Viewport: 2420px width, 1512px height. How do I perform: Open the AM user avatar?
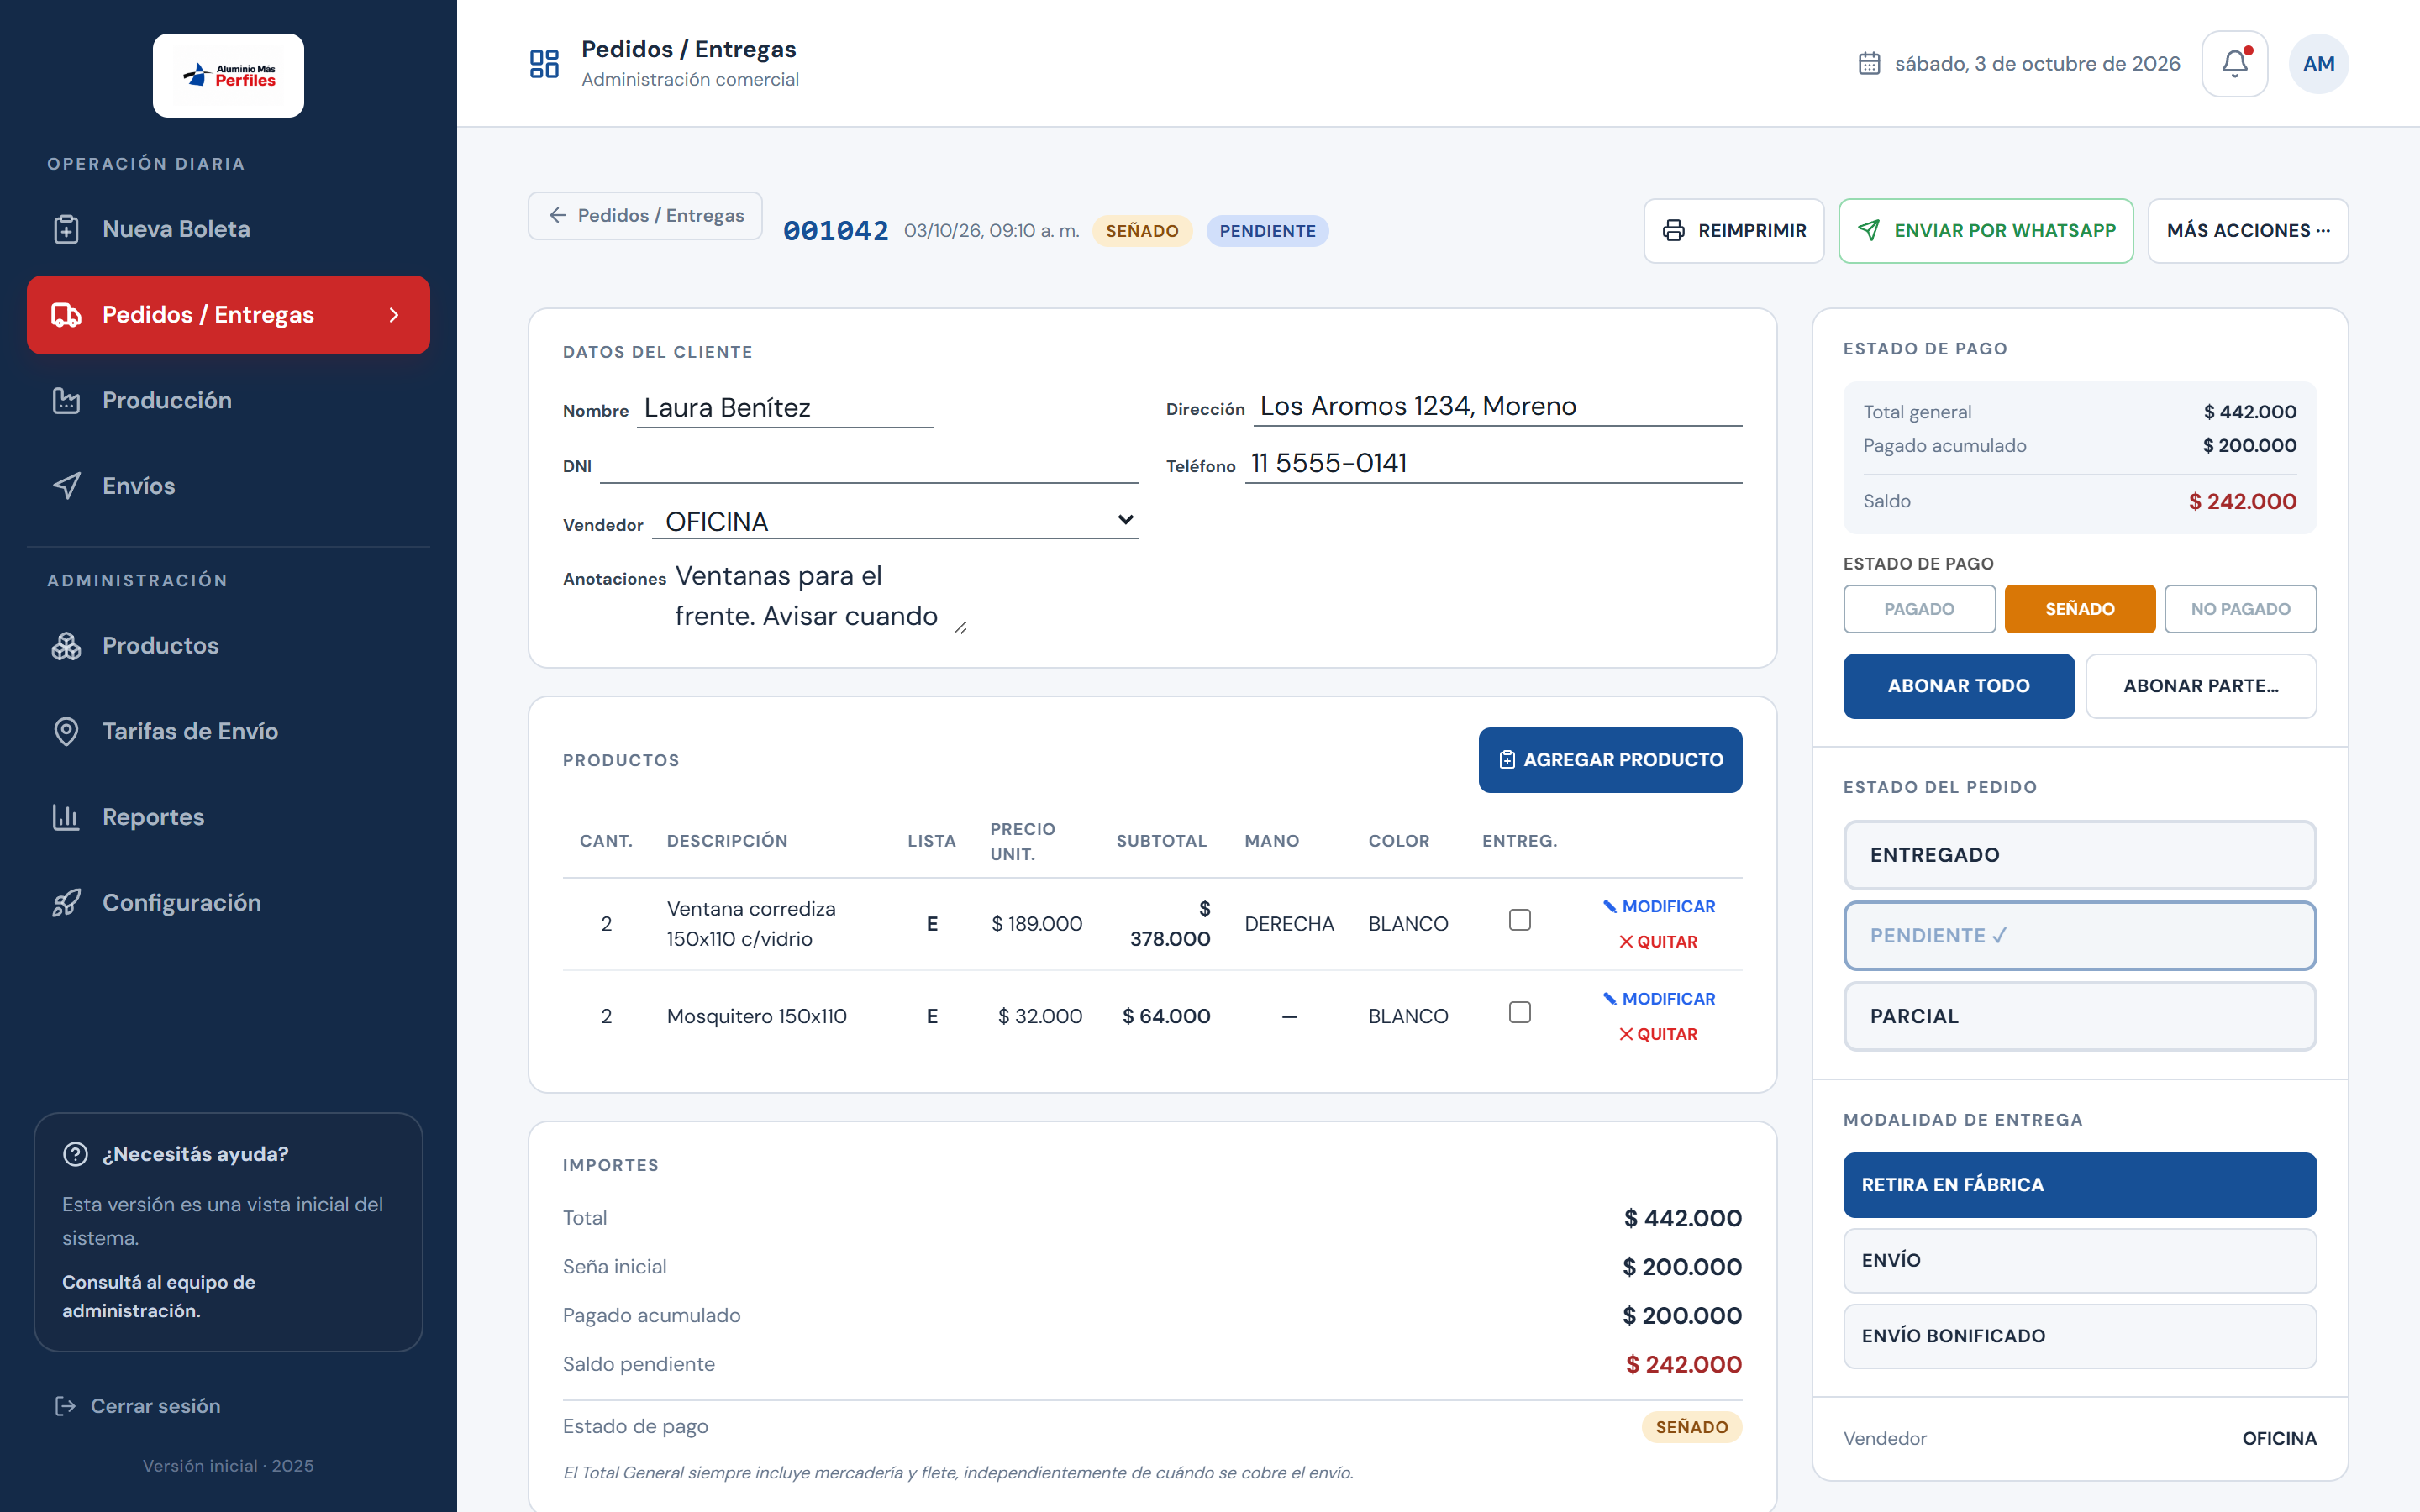coord(2318,63)
